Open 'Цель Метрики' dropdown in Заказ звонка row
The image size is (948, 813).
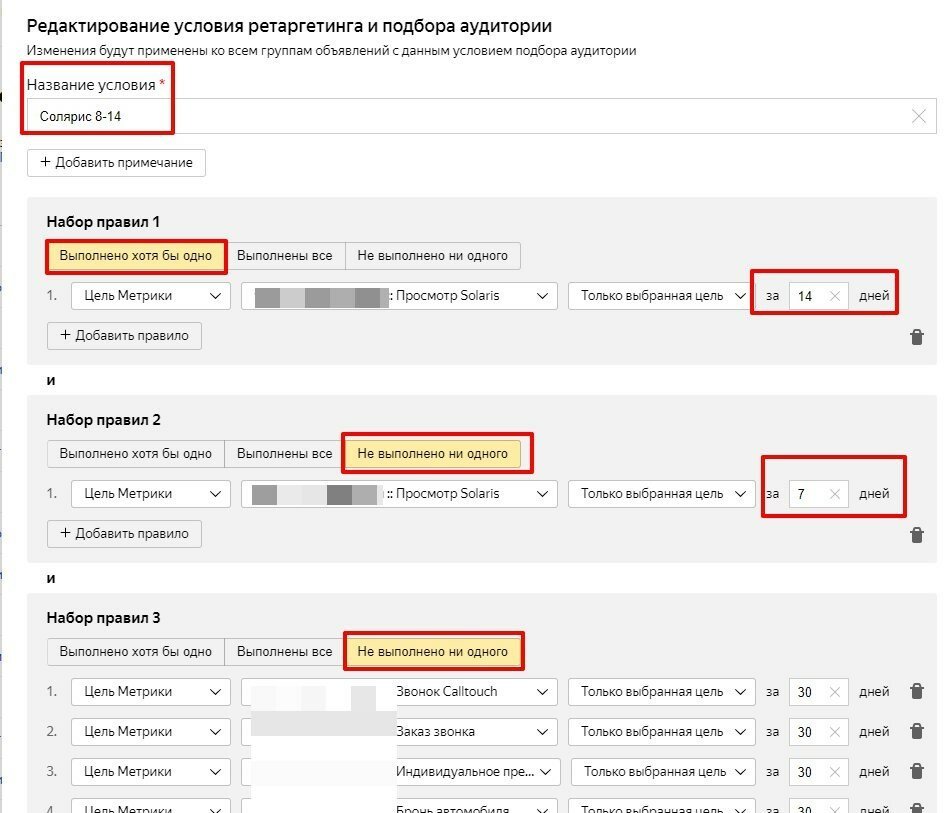(151, 731)
